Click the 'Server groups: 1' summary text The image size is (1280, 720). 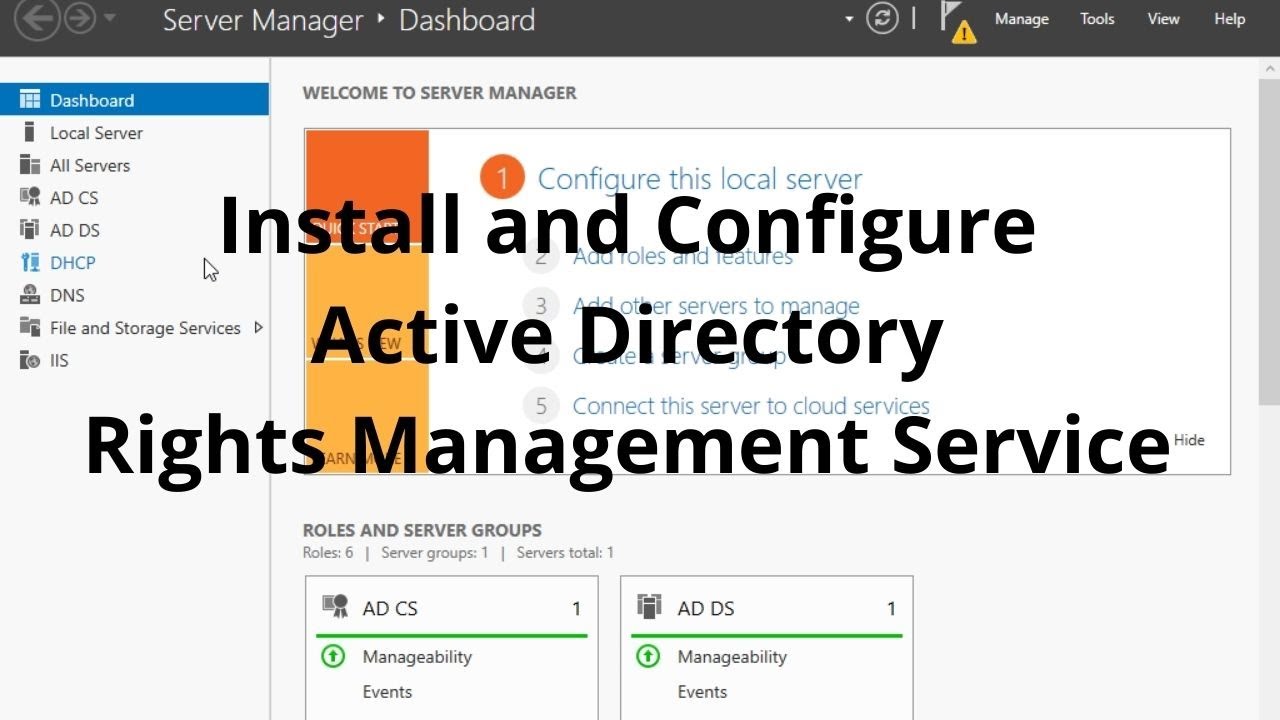coord(435,552)
